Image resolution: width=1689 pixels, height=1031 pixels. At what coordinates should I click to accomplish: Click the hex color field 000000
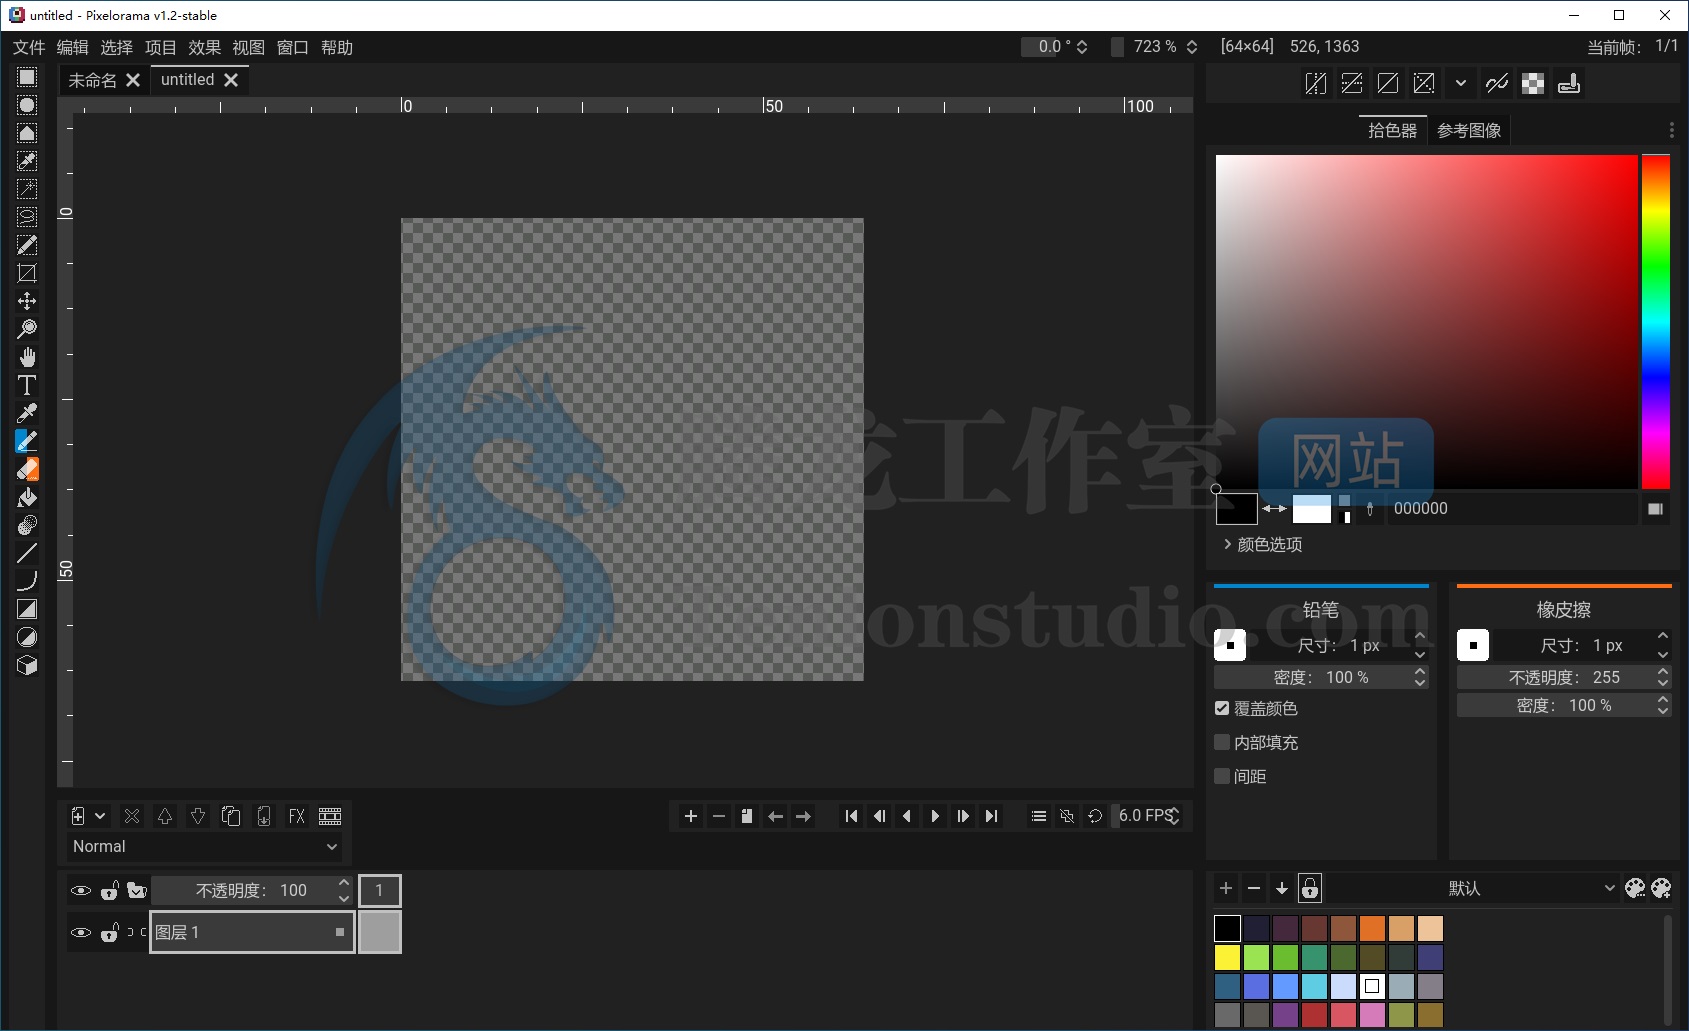1512,509
